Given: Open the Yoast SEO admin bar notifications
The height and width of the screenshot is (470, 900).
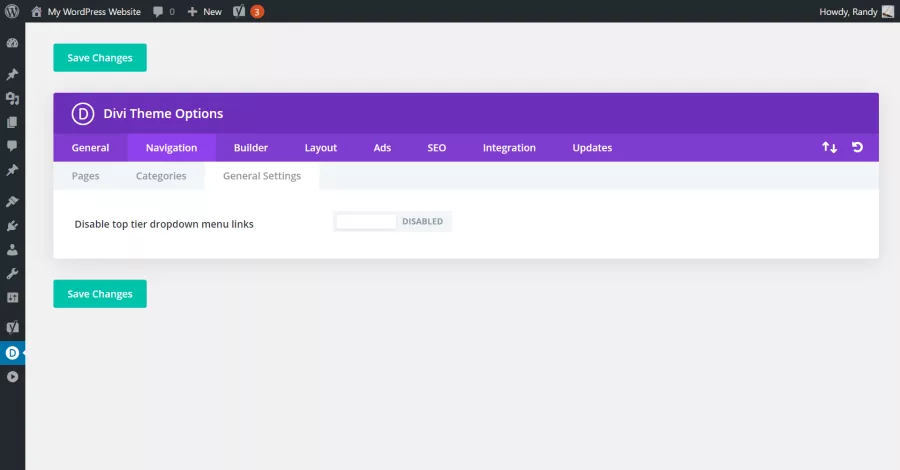Looking at the screenshot, I should [x=249, y=11].
